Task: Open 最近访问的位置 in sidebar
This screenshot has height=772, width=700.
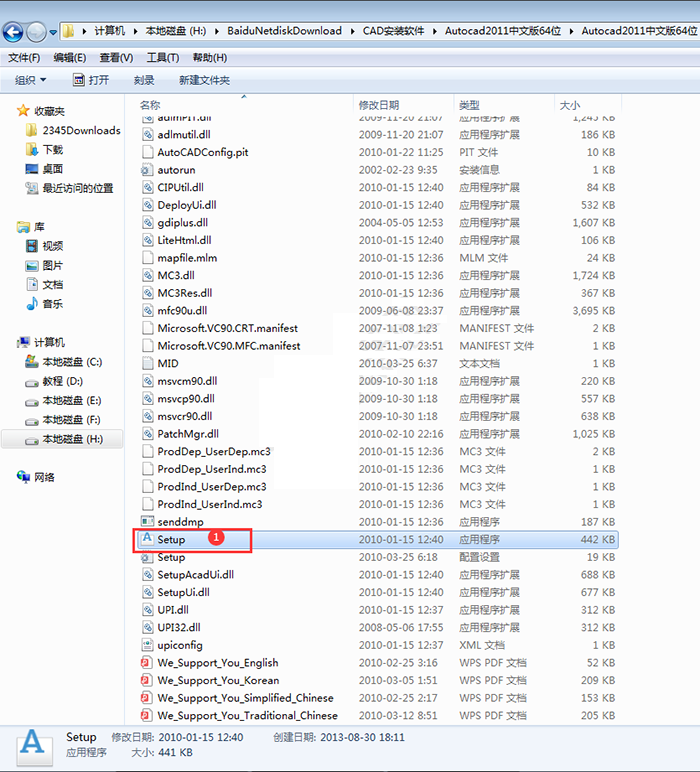Action: pyautogui.click(x=69, y=188)
